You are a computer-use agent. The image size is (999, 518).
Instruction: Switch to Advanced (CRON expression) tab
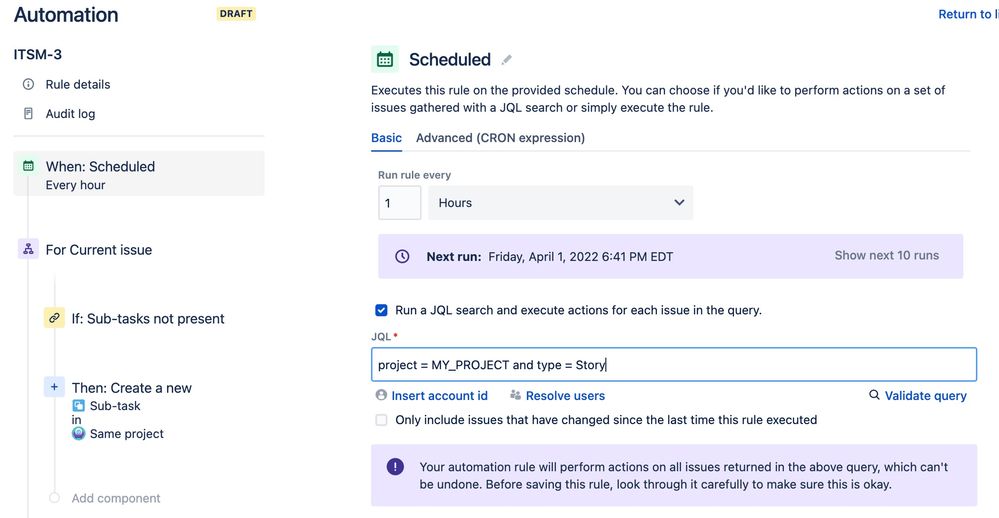point(500,138)
